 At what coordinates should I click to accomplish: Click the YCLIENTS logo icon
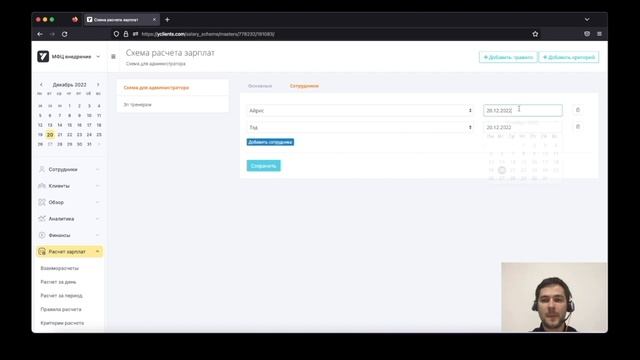tap(43, 56)
